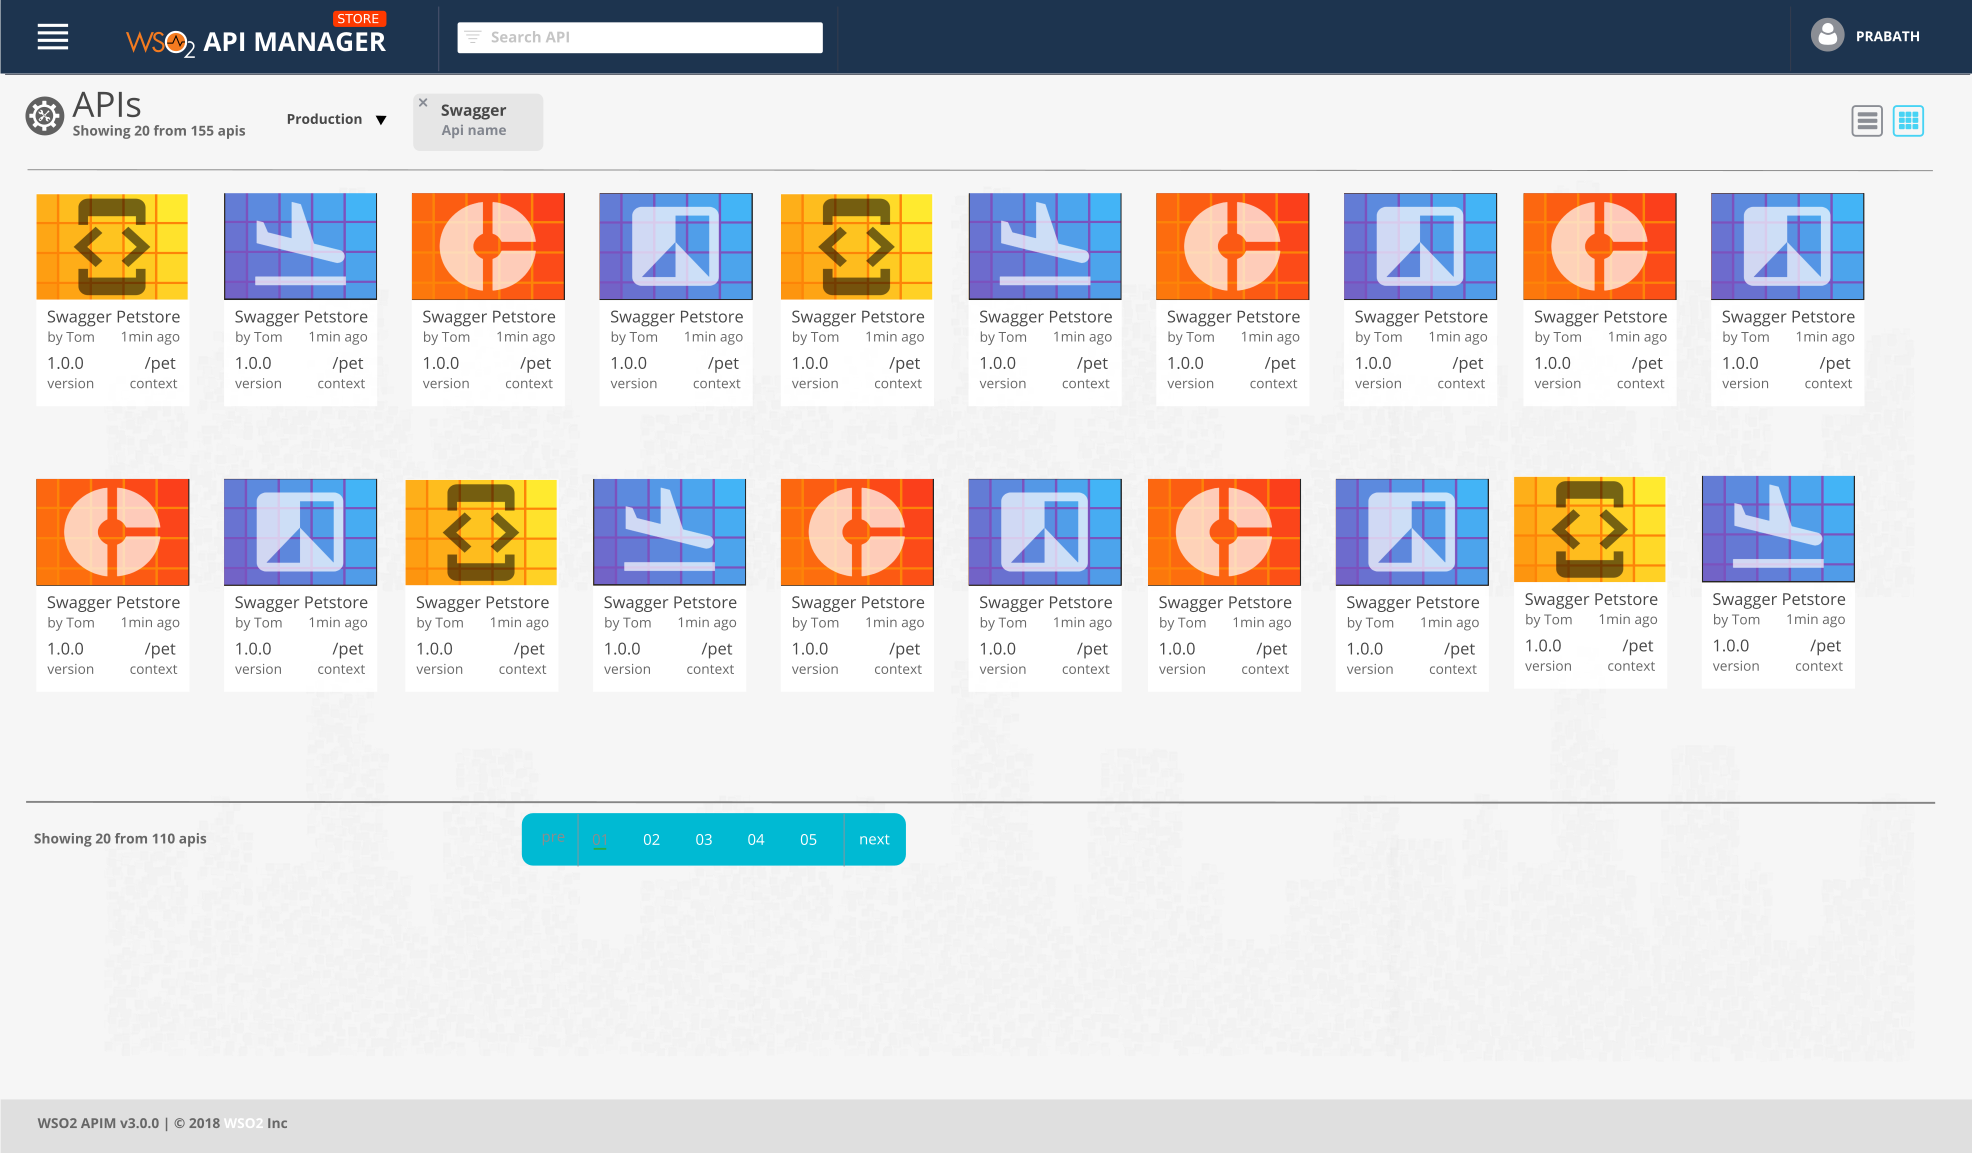Click the next pagination button
Image resolution: width=1972 pixels, height=1153 pixels.
tap(874, 839)
